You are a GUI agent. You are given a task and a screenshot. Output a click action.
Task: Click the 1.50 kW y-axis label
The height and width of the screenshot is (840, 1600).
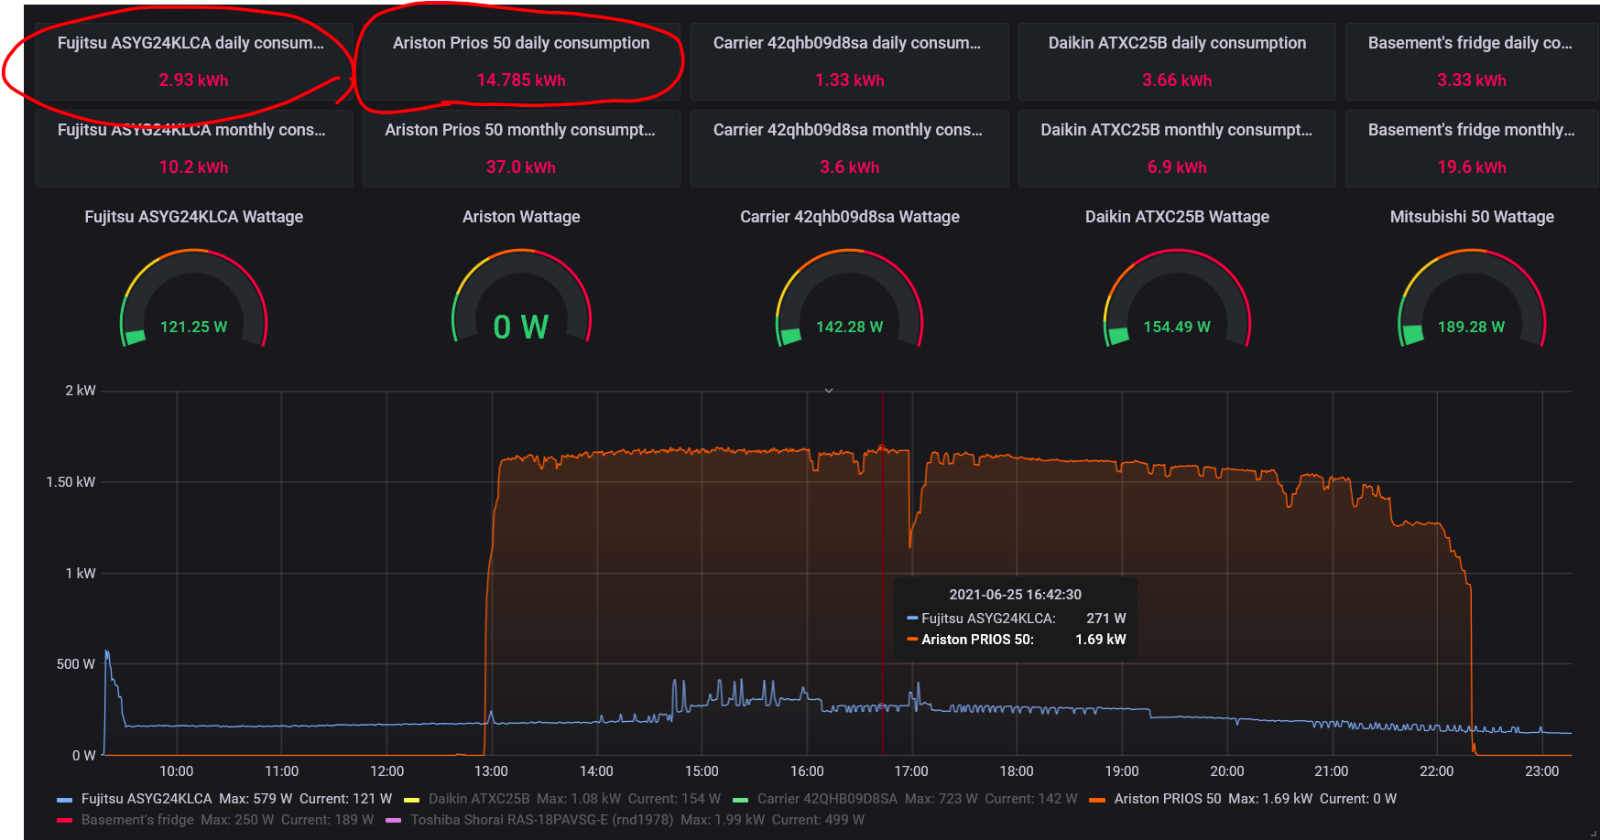pyautogui.click(x=71, y=482)
